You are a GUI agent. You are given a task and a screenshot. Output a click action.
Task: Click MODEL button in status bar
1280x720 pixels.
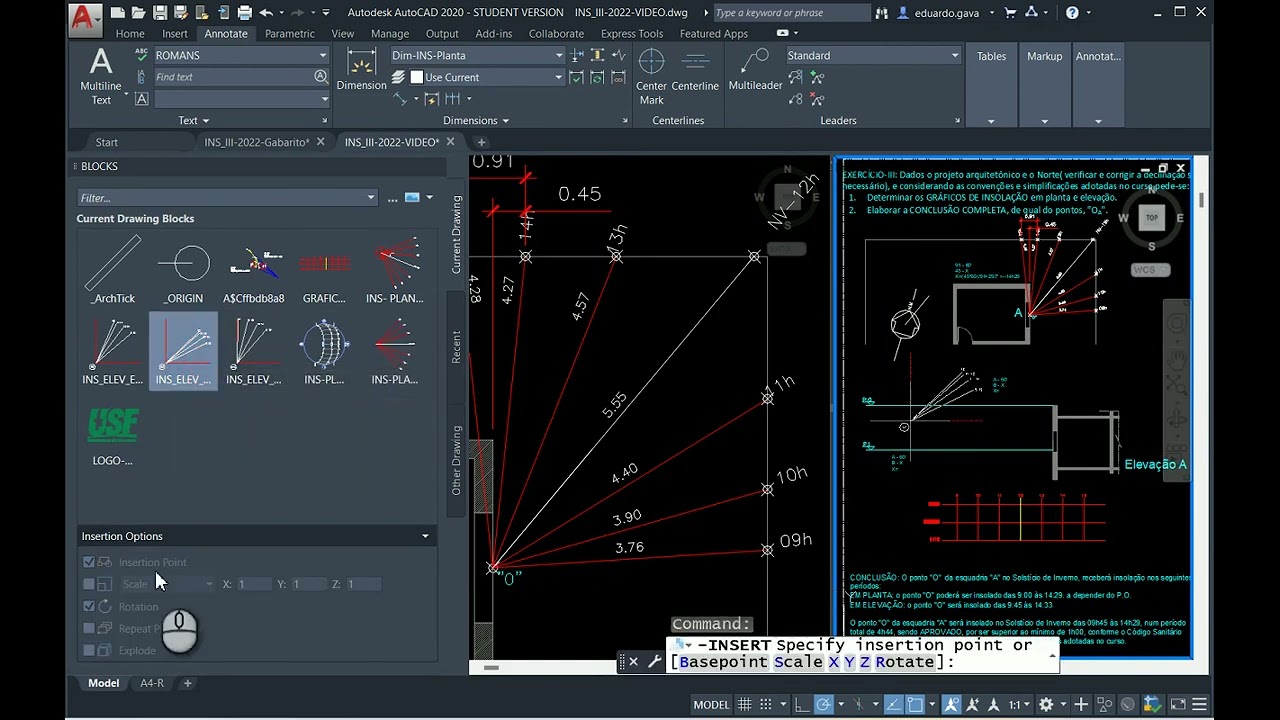pyautogui.click(x=711, y=705)
